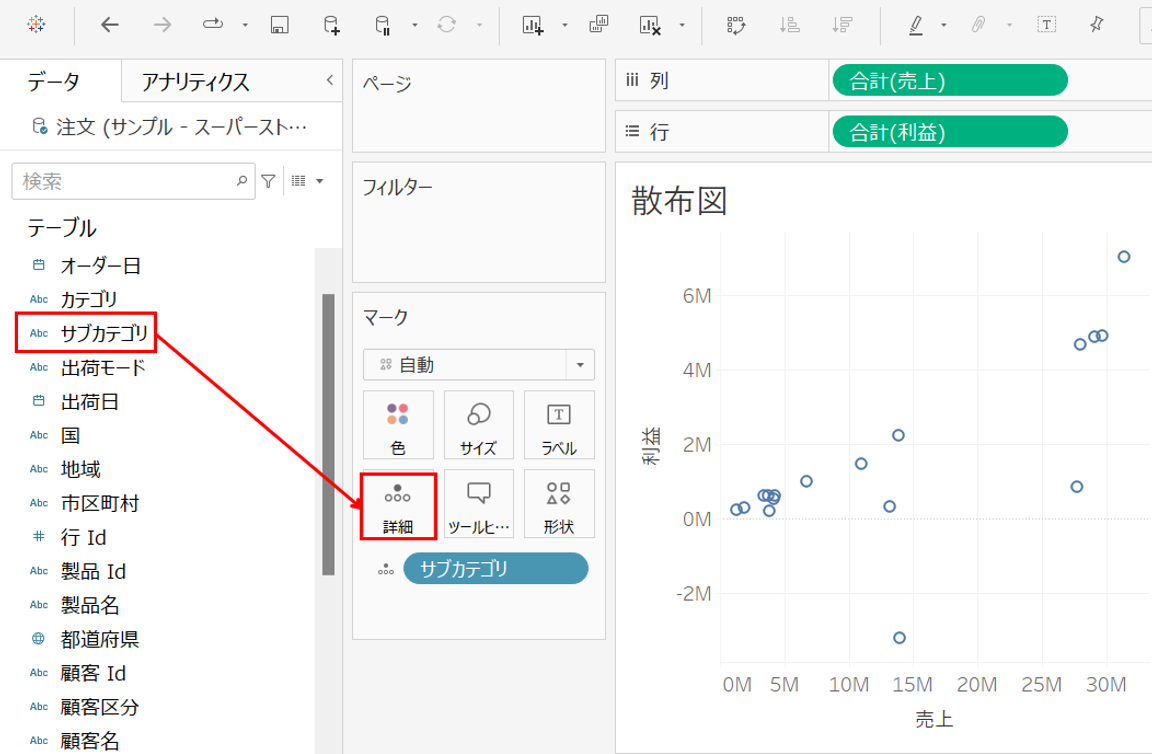Screen dimensions: 1152x754
Task: Open clear sheet dropdown arrow
Action: click(x=683, y=25)
